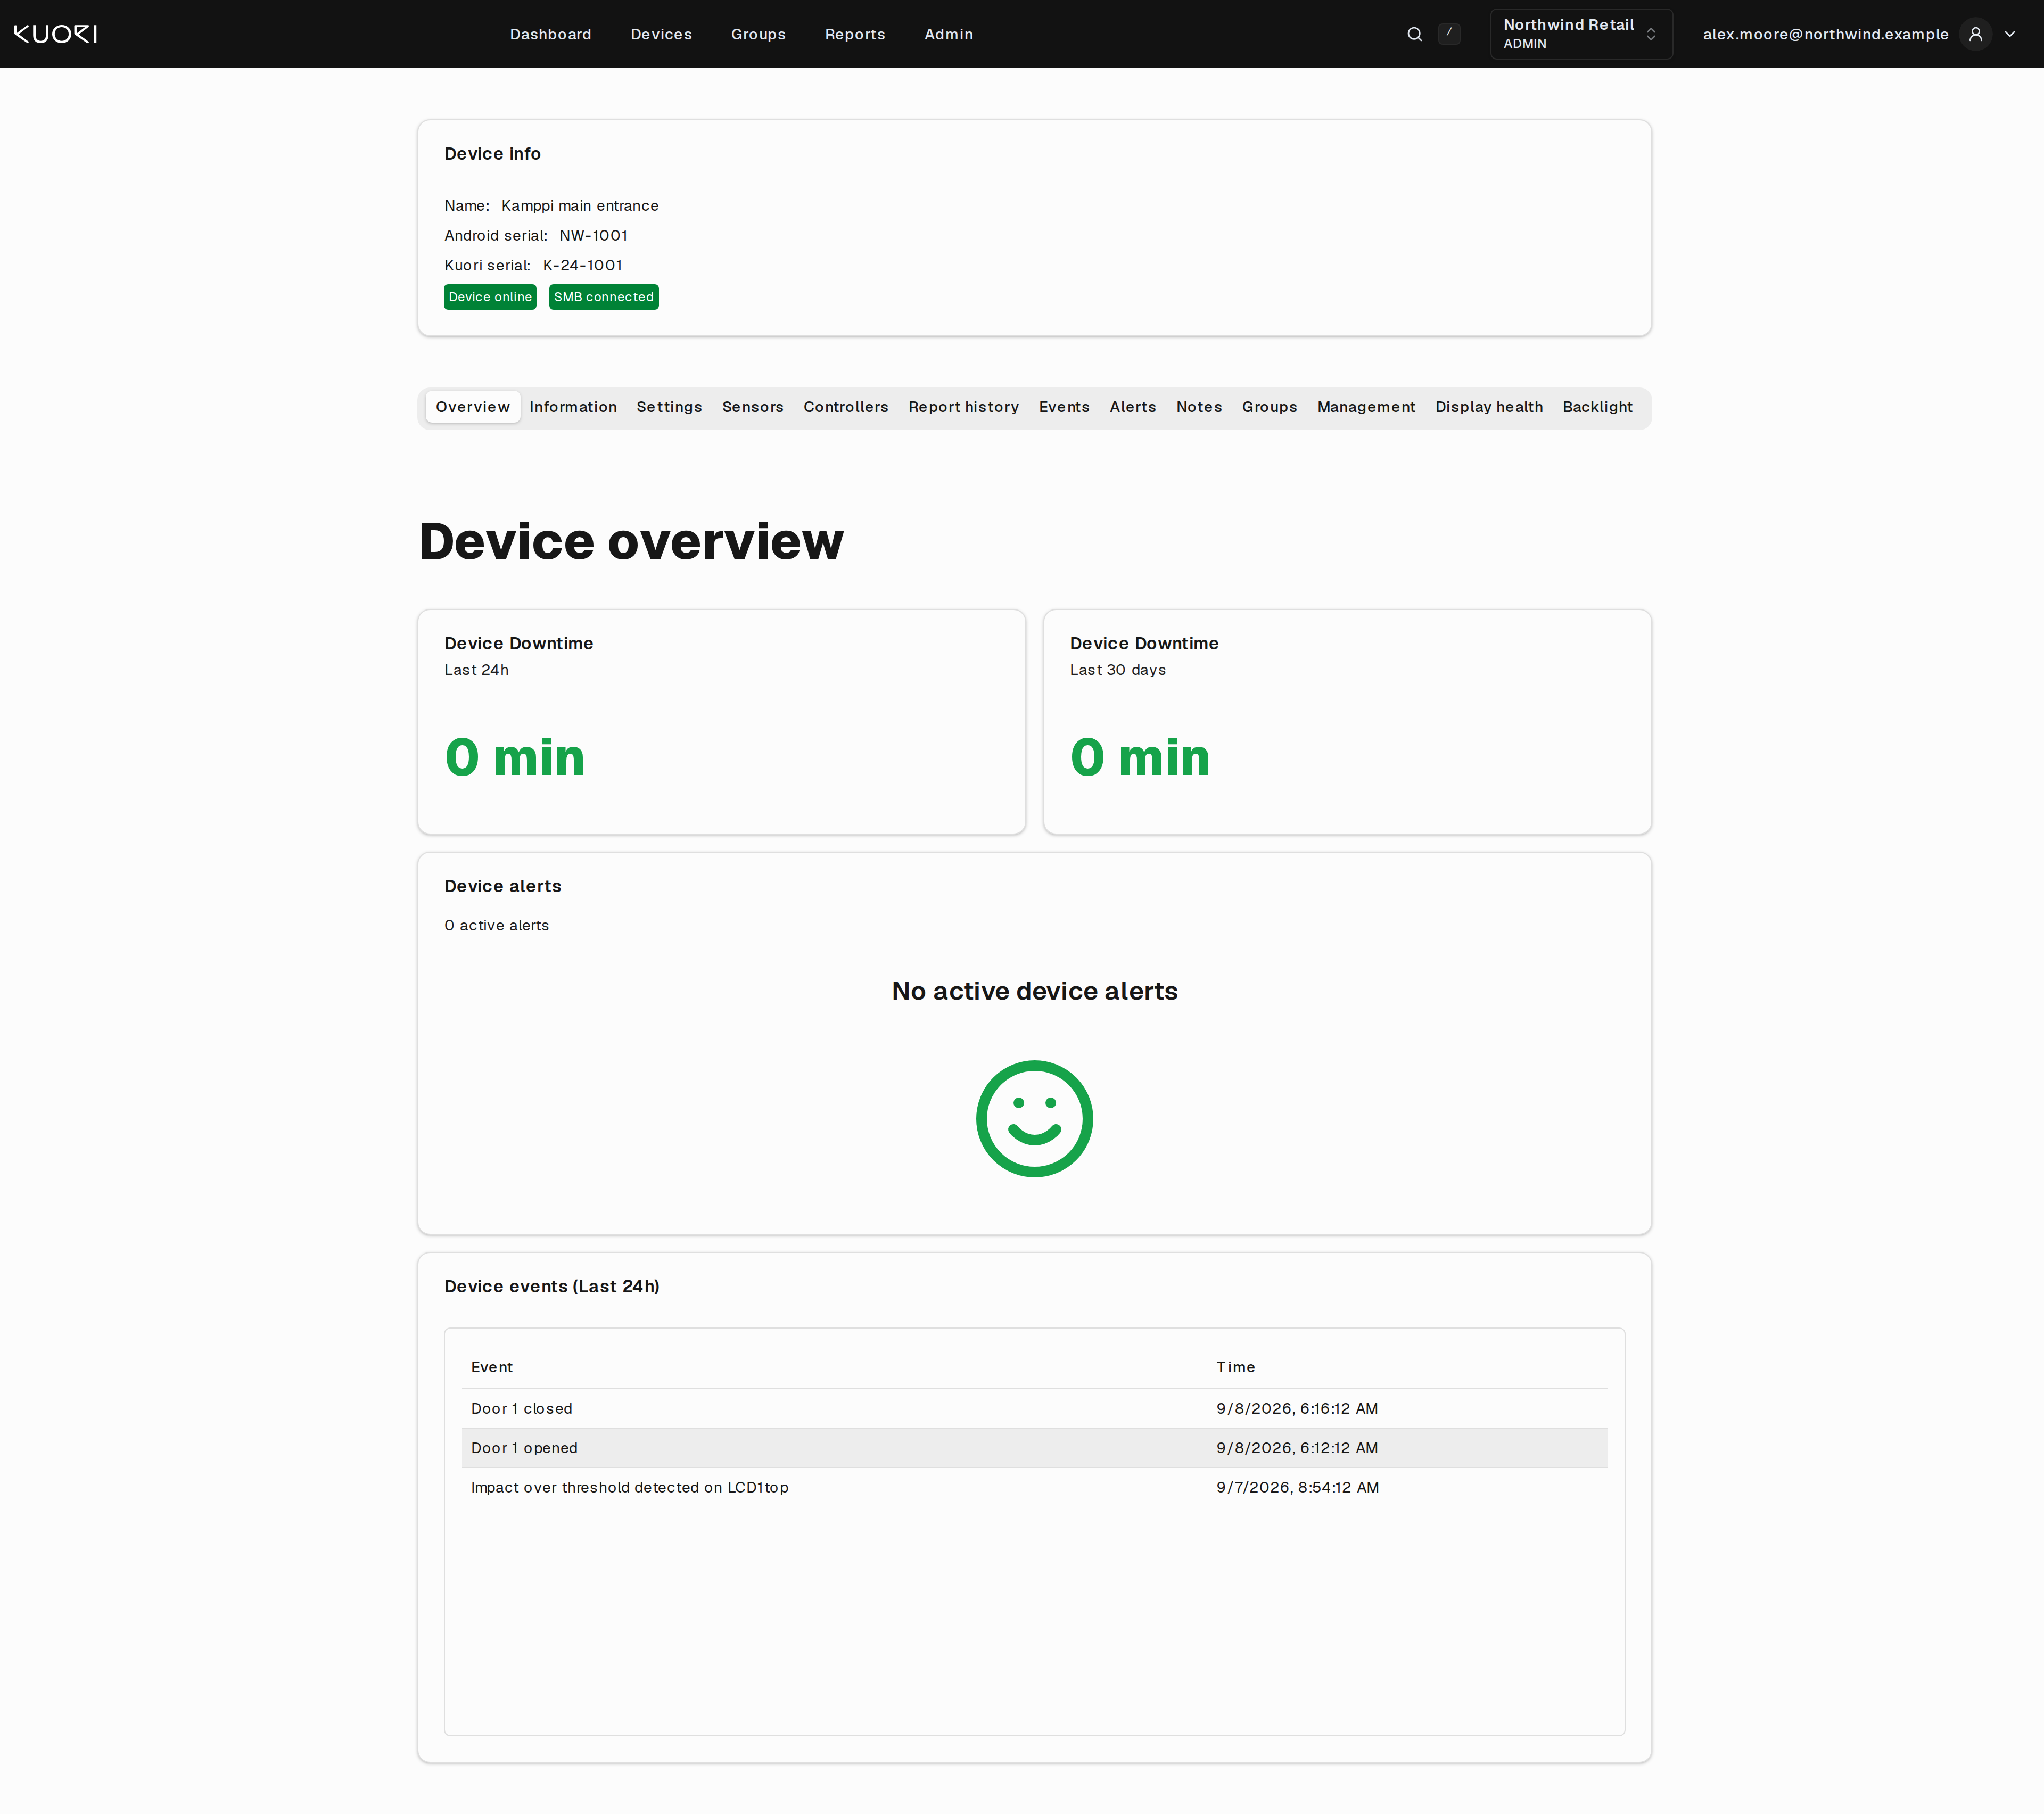Click the Time column header
Screen dimensions: 2044x1814
point(1235,1367)
